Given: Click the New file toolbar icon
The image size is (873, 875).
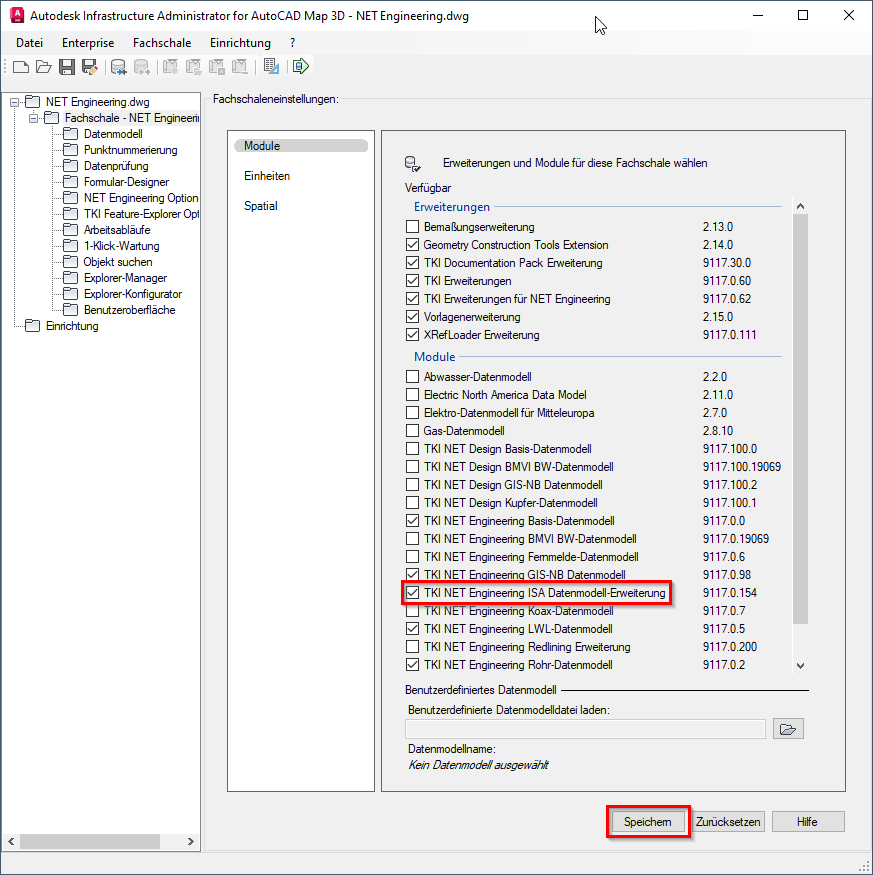Looking at the screenshot, I should [x=21, y=67].
